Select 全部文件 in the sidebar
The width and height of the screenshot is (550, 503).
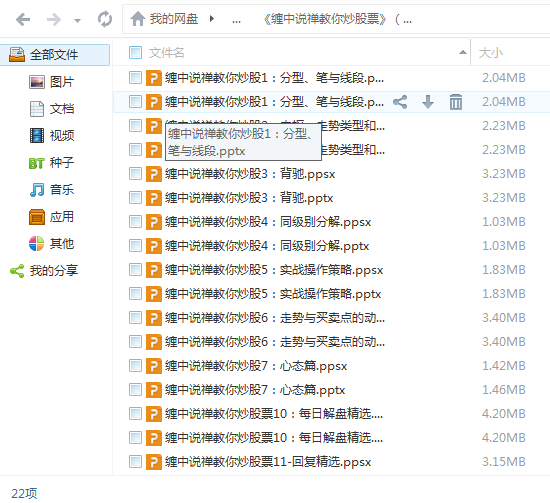pyautogui.click(x=55, y=55)
